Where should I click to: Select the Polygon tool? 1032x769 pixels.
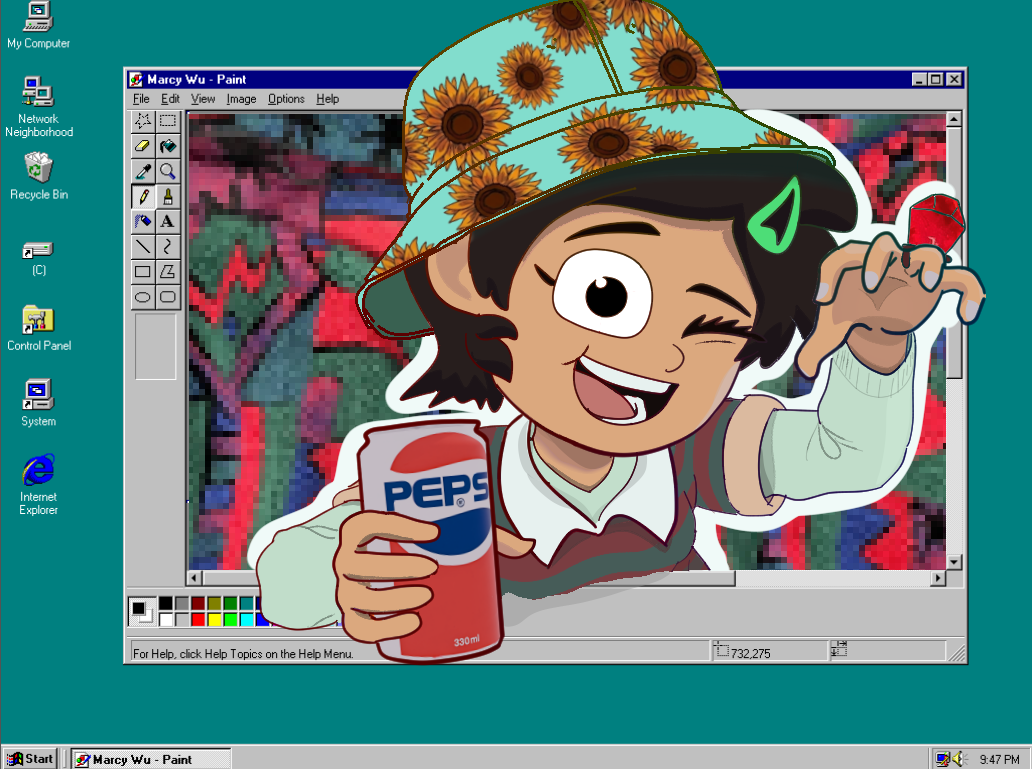(168, 271)
